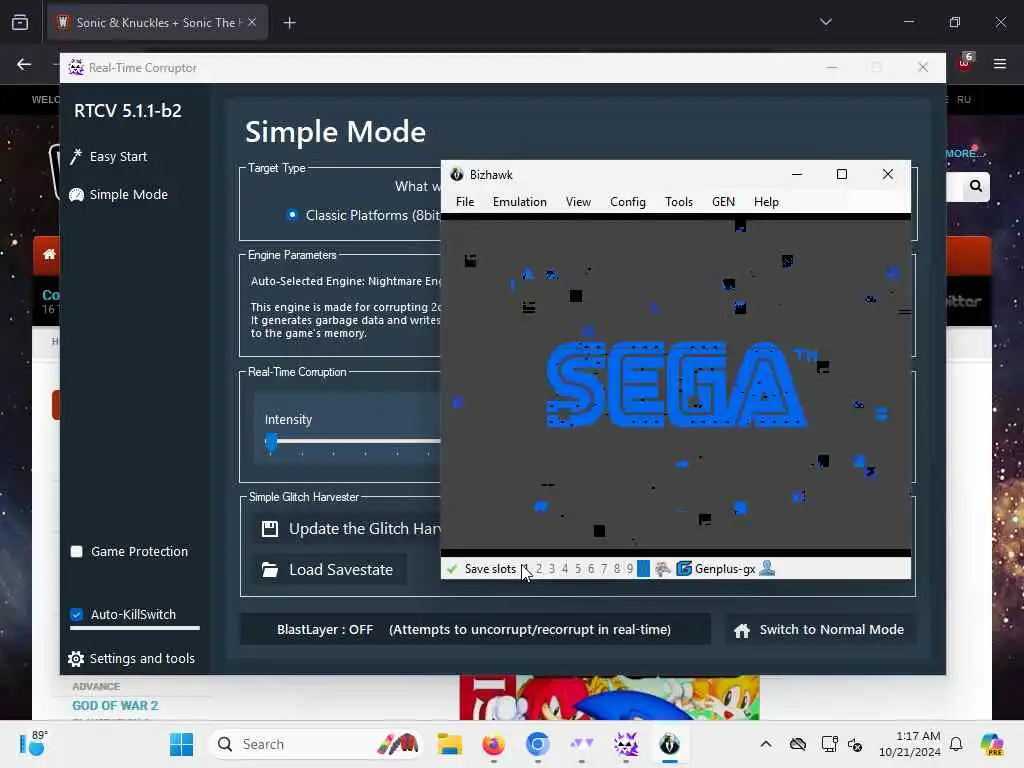This screenshot has height=768, width=1024.
Task: Select Classic Platforms radio button
Action: tap(292, 215)
